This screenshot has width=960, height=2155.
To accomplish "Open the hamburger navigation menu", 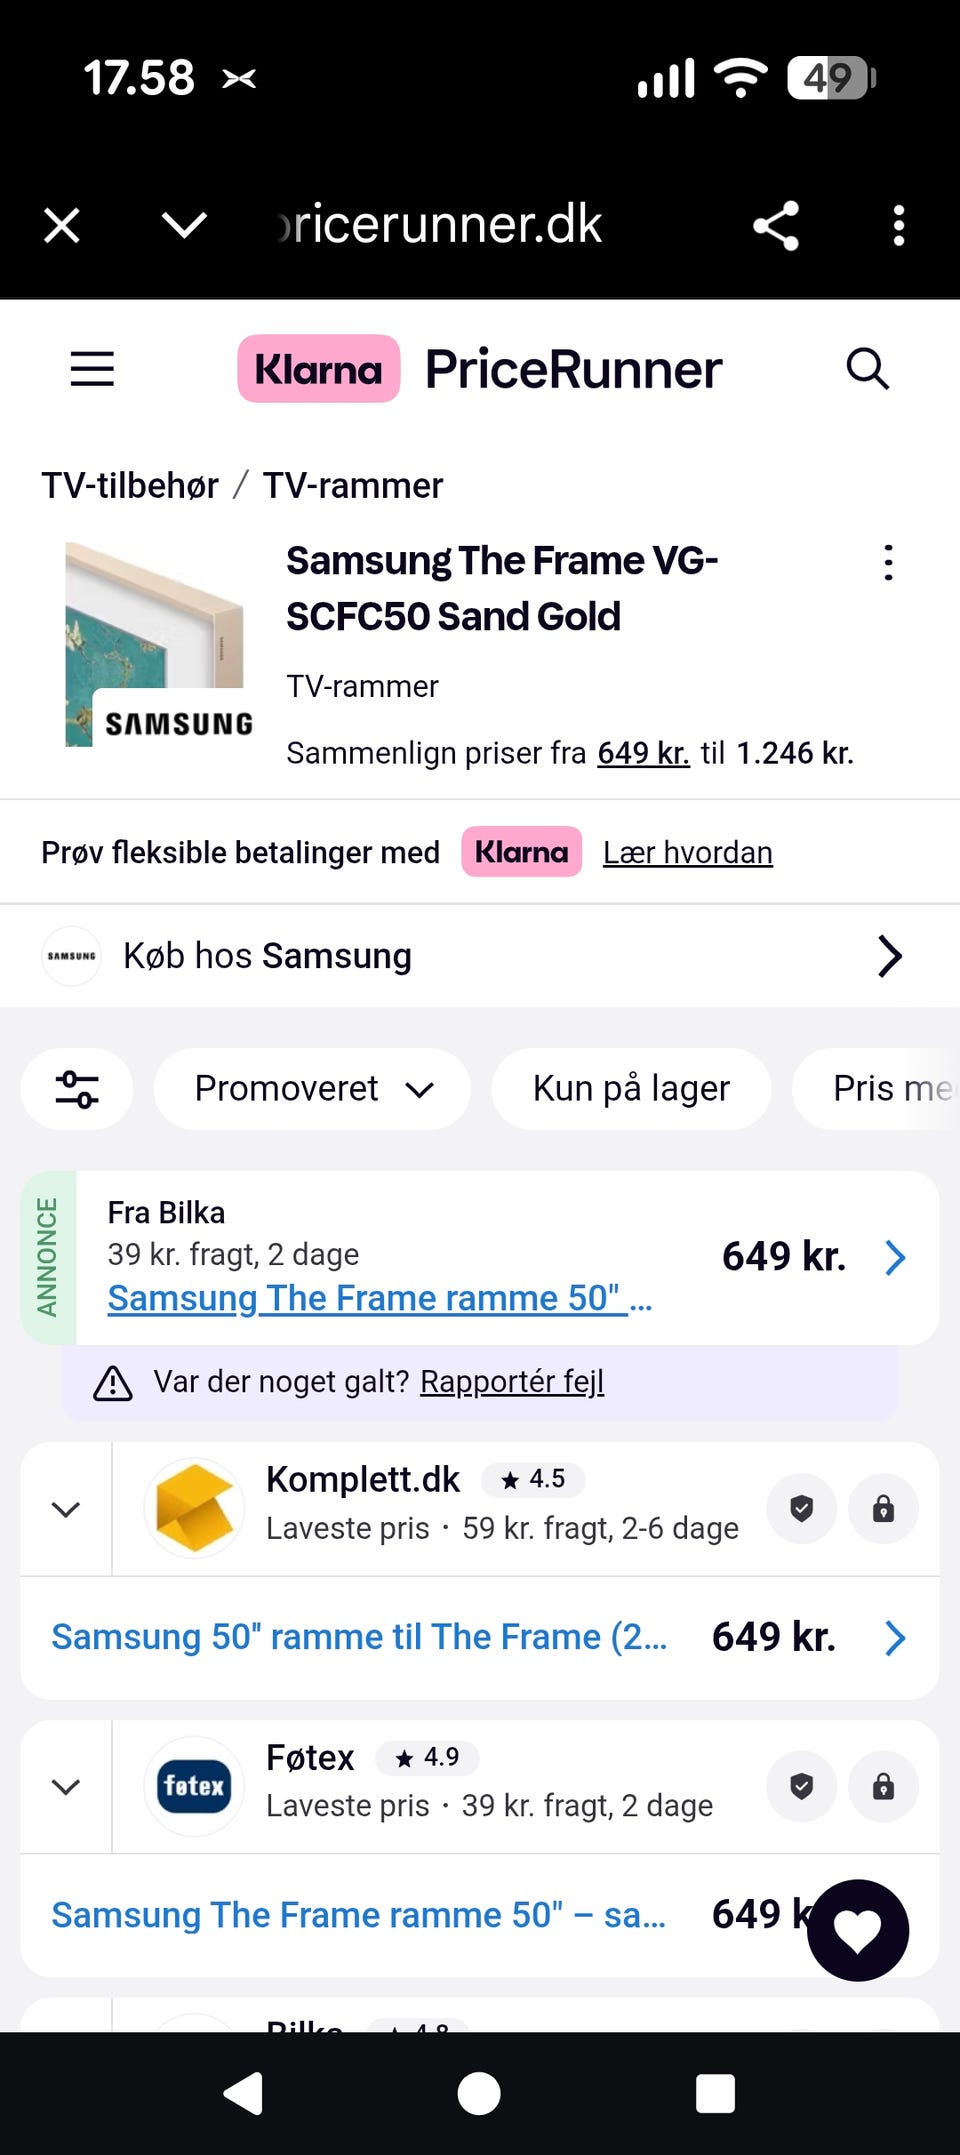I will (92, 369).
